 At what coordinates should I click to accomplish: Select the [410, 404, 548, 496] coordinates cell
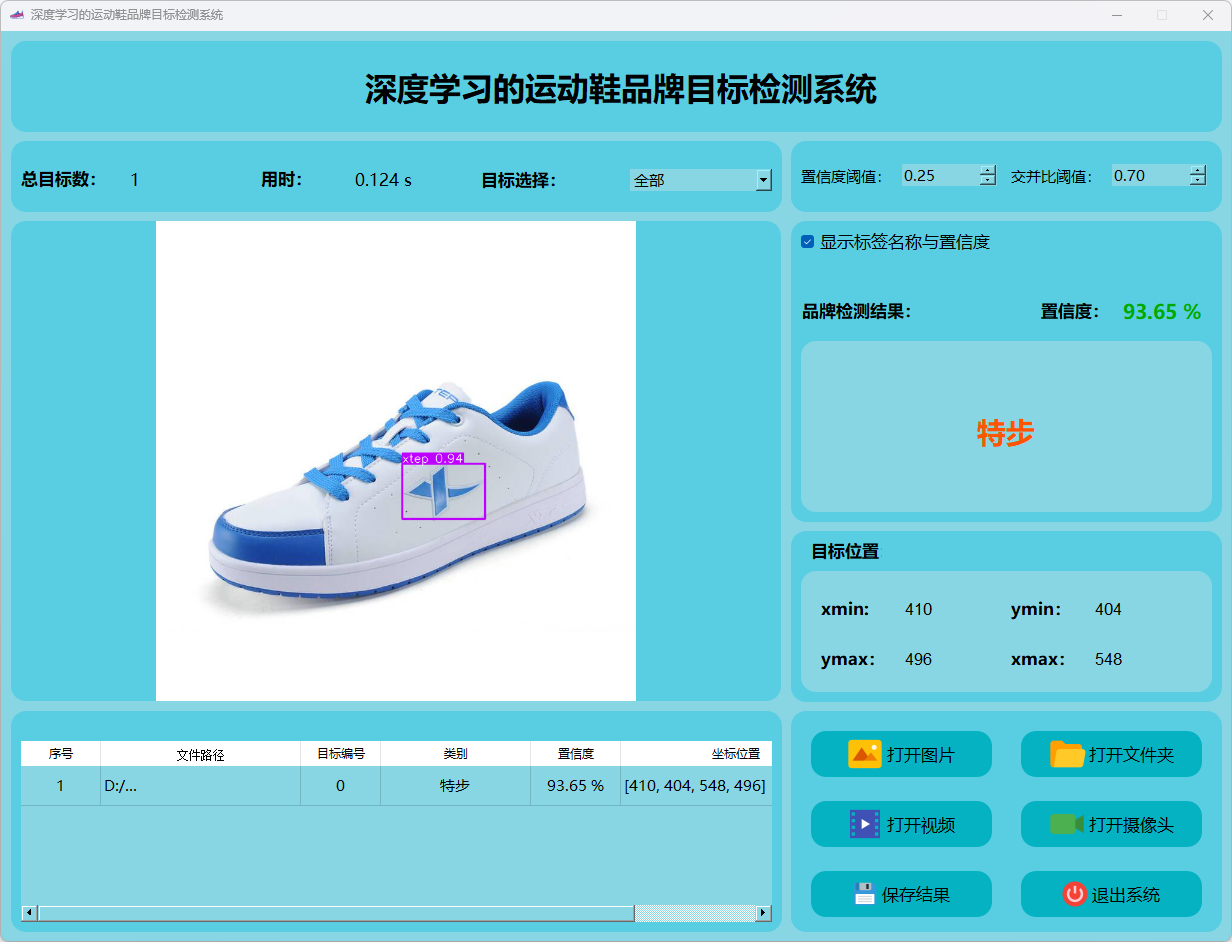point(696,786)
